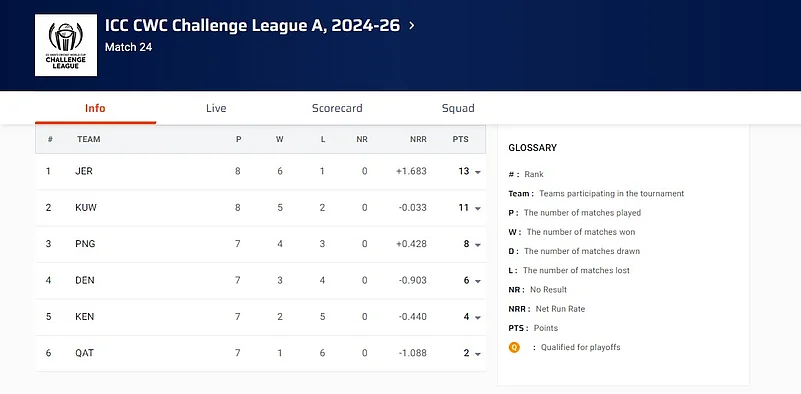Select the Info tab
The height and width of the screenshot is (394, 801).
pyautogui.click(x=95, y=108)
